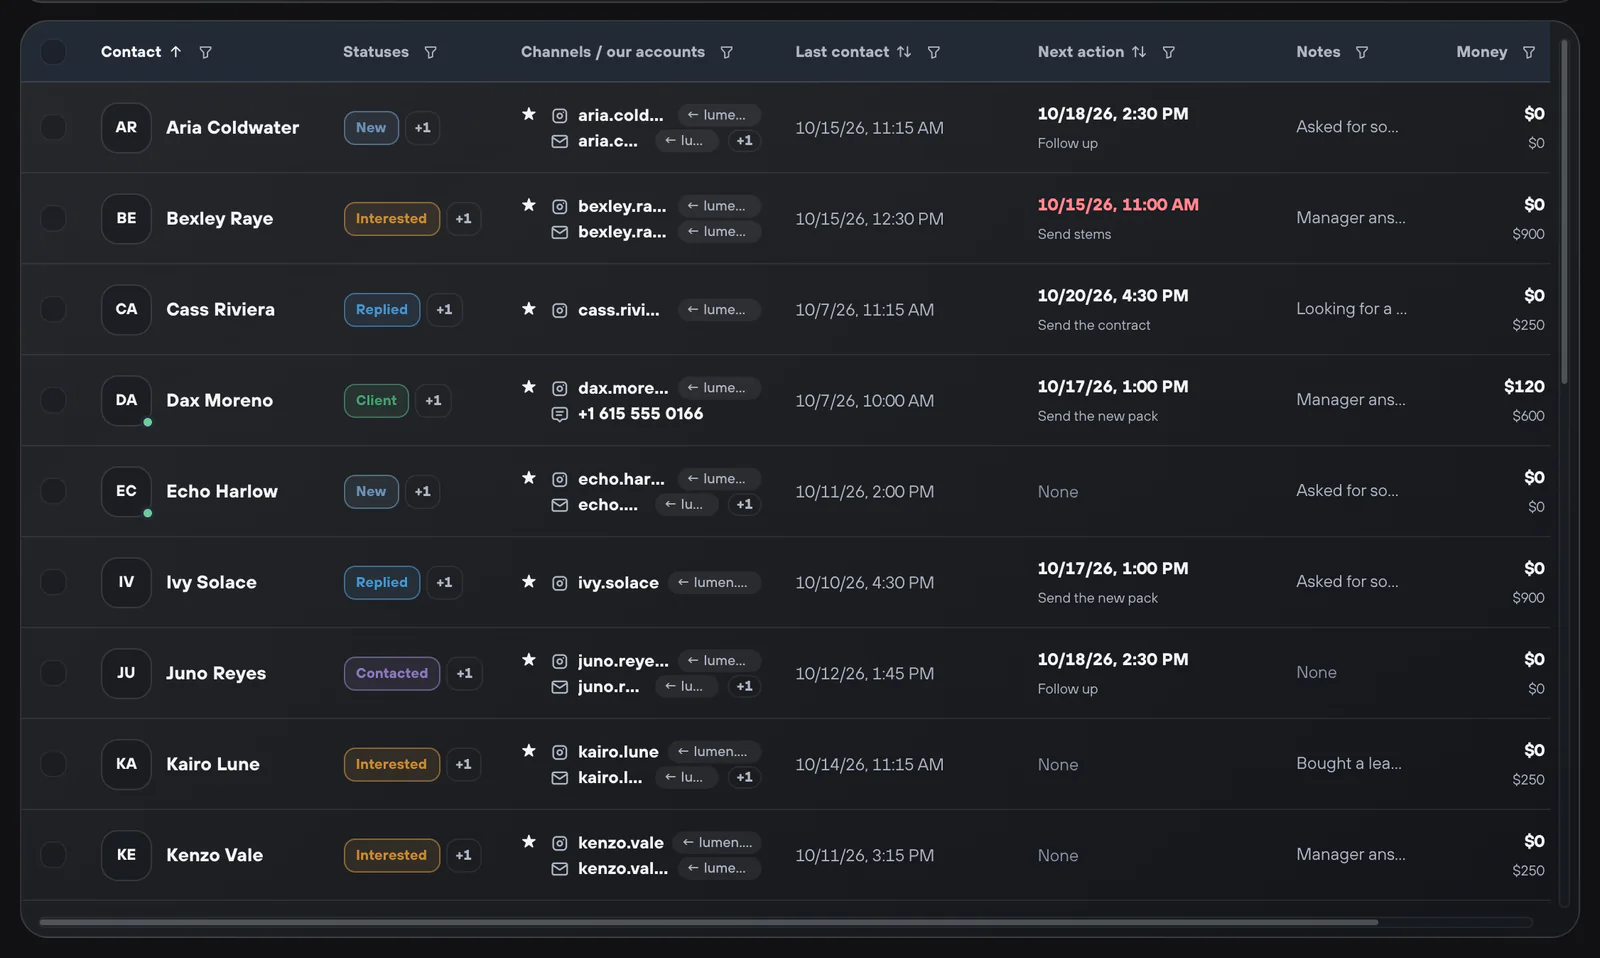Viewport: 1600px width, 958px height.
Task: Click the Notes column filter icon
Action: click(1361, 52)
